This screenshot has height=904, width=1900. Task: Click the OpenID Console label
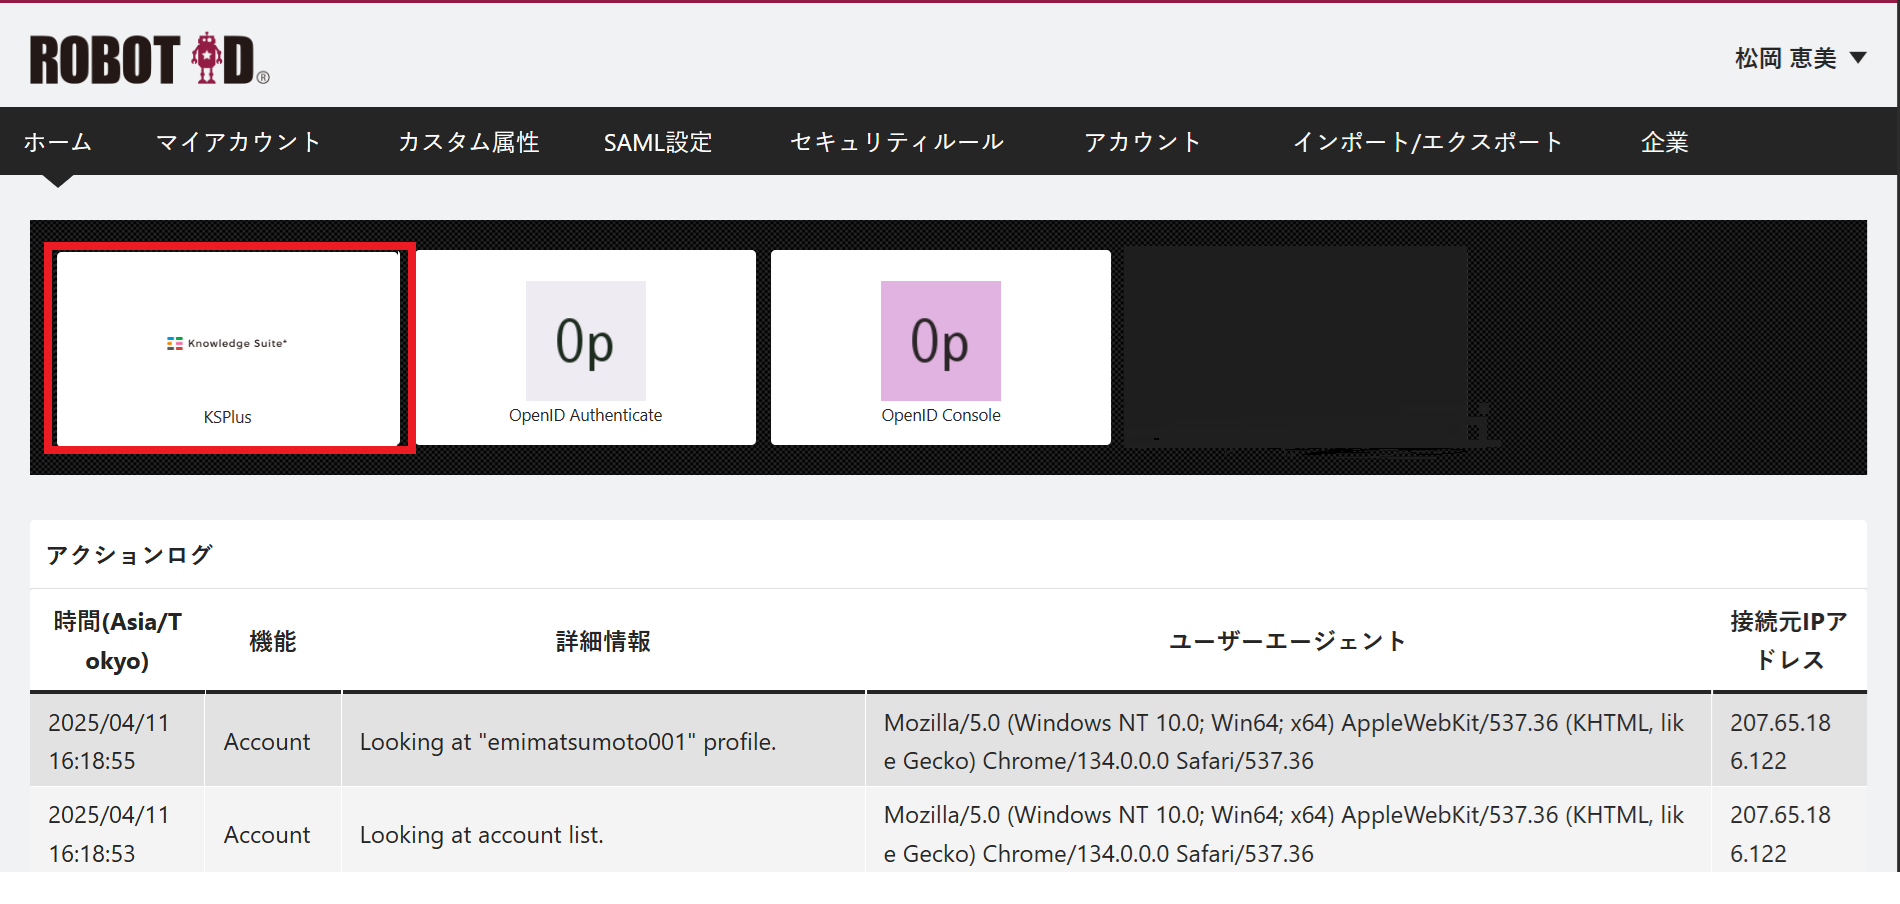(x=940, y=415)
